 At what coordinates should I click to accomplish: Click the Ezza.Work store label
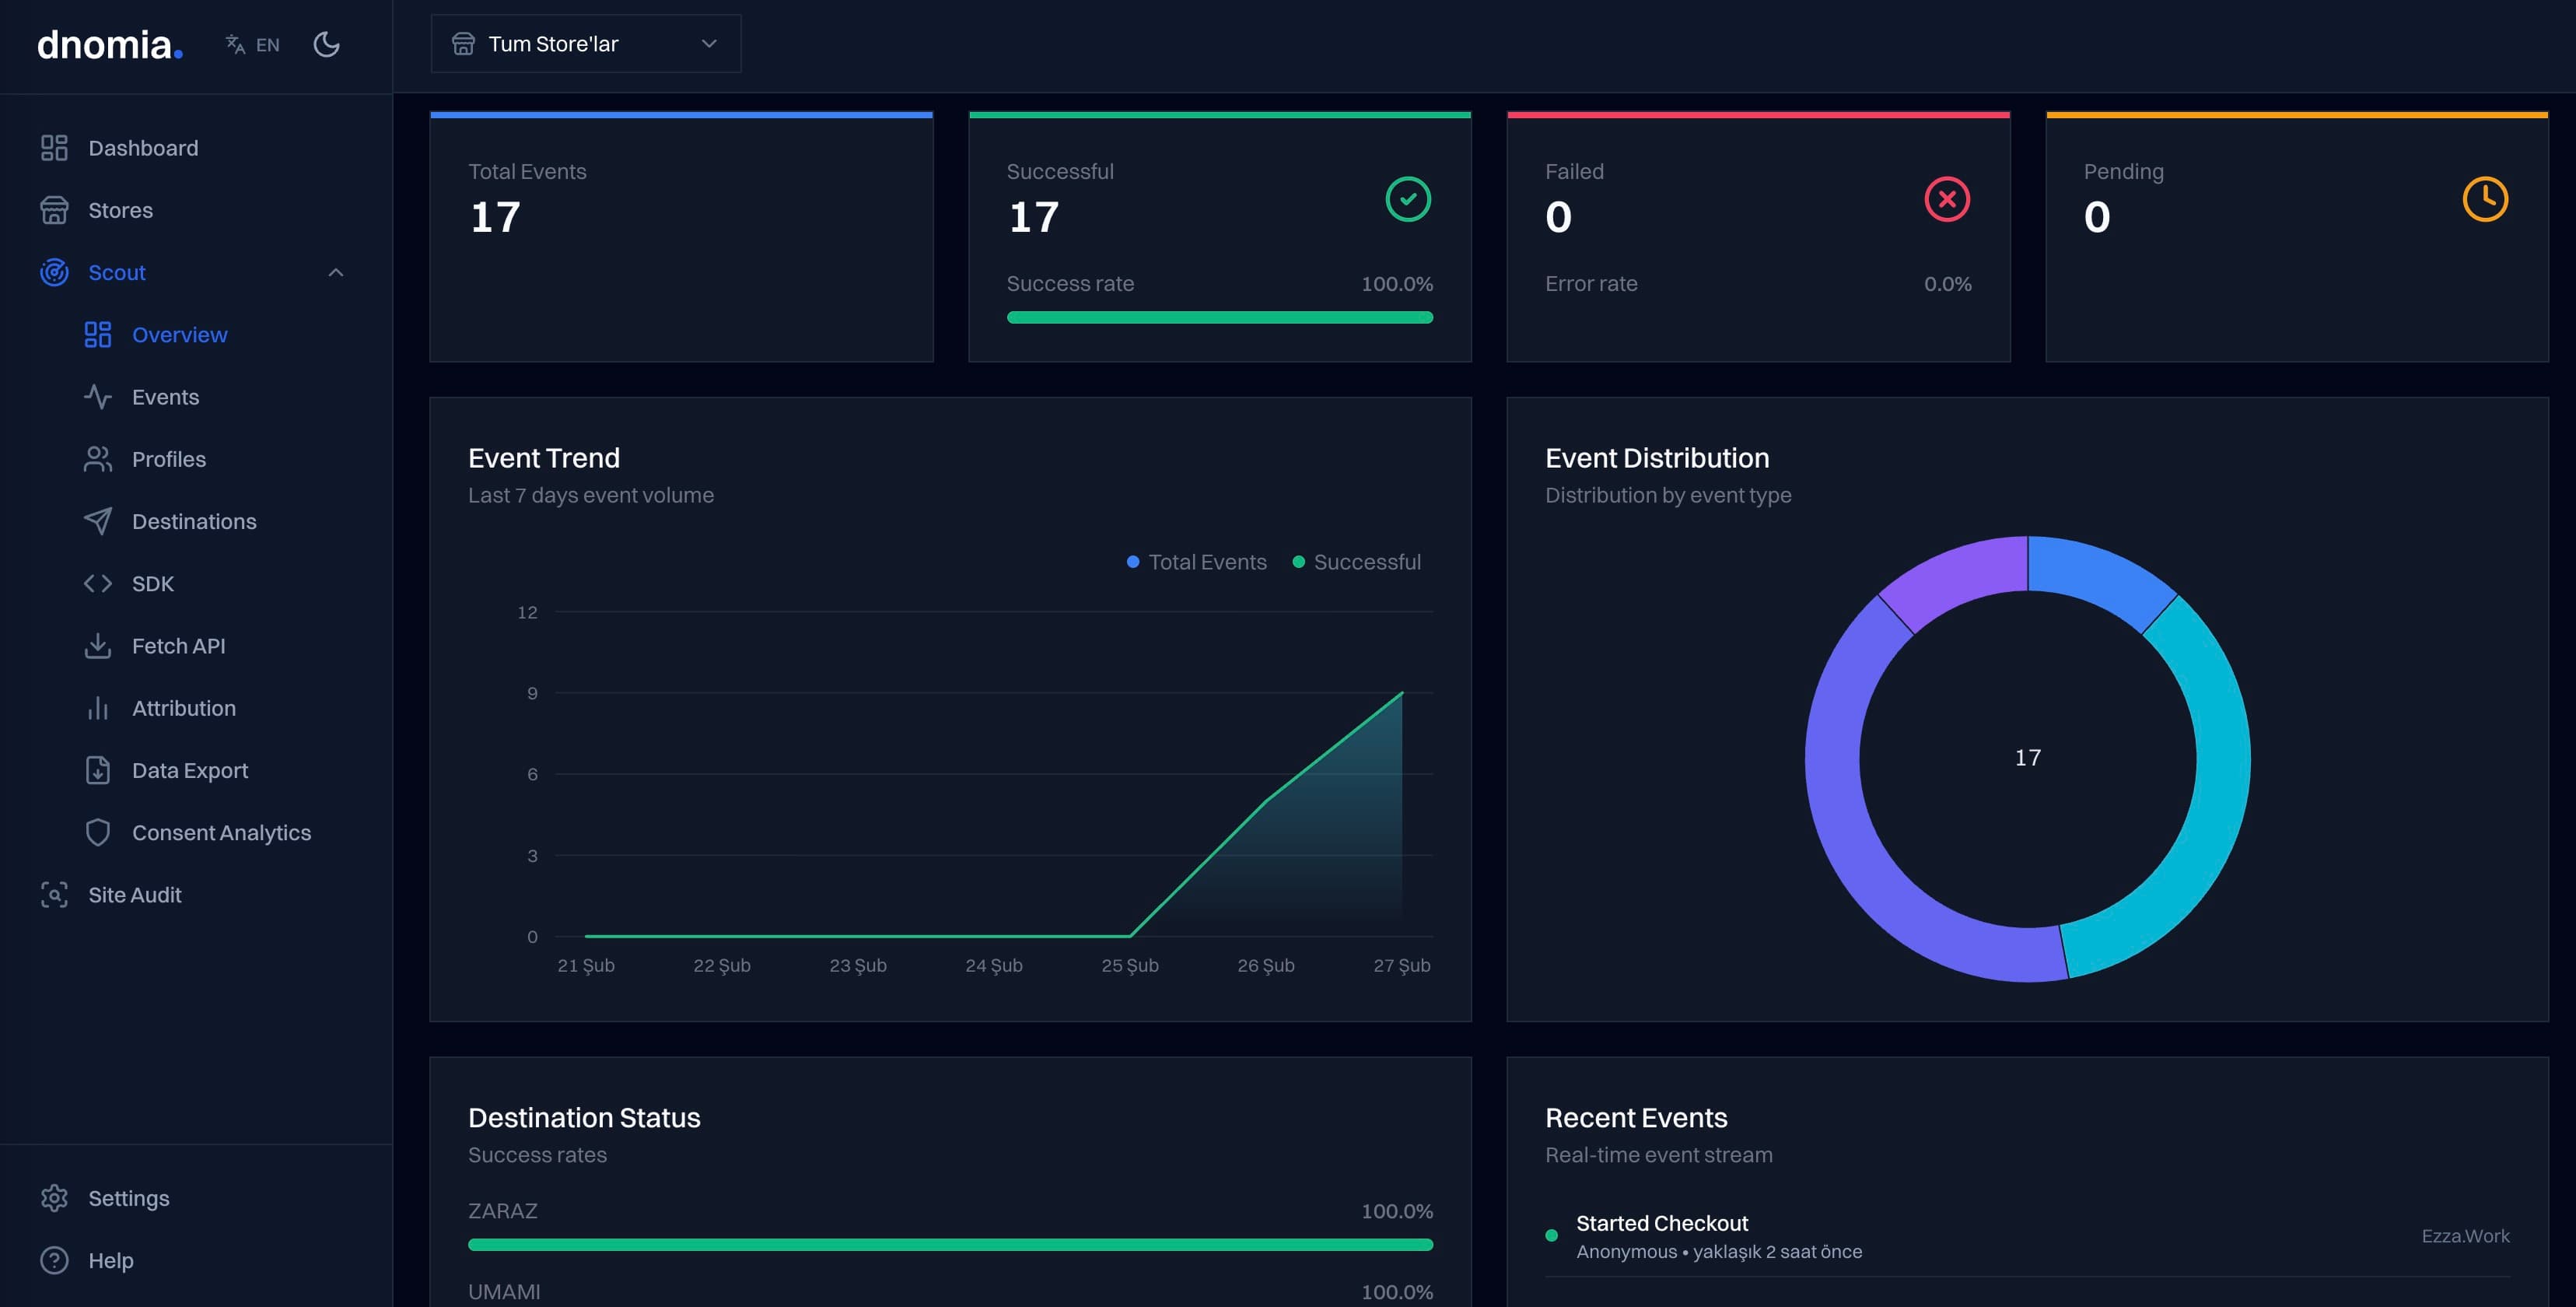click(2465, 1236)
